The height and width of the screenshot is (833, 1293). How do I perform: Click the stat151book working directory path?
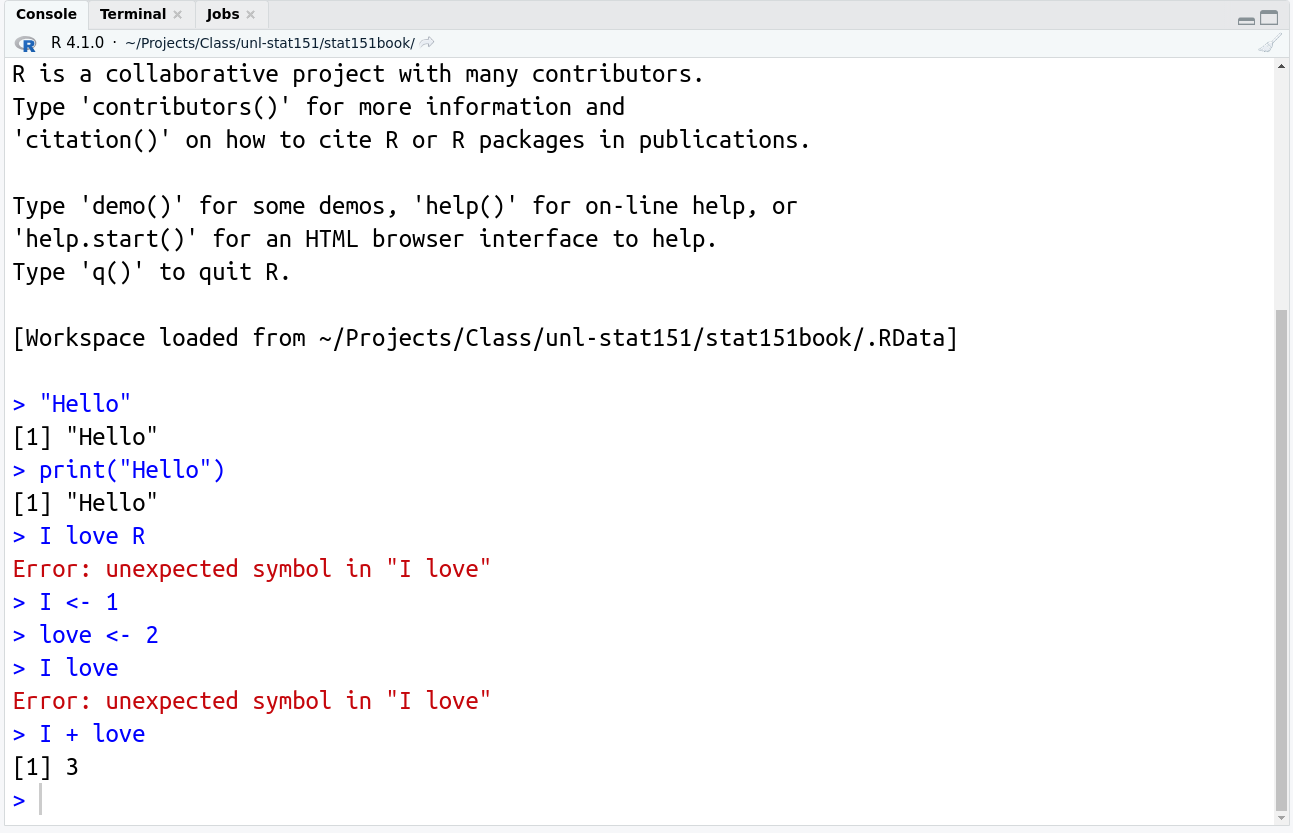point(270,43)
